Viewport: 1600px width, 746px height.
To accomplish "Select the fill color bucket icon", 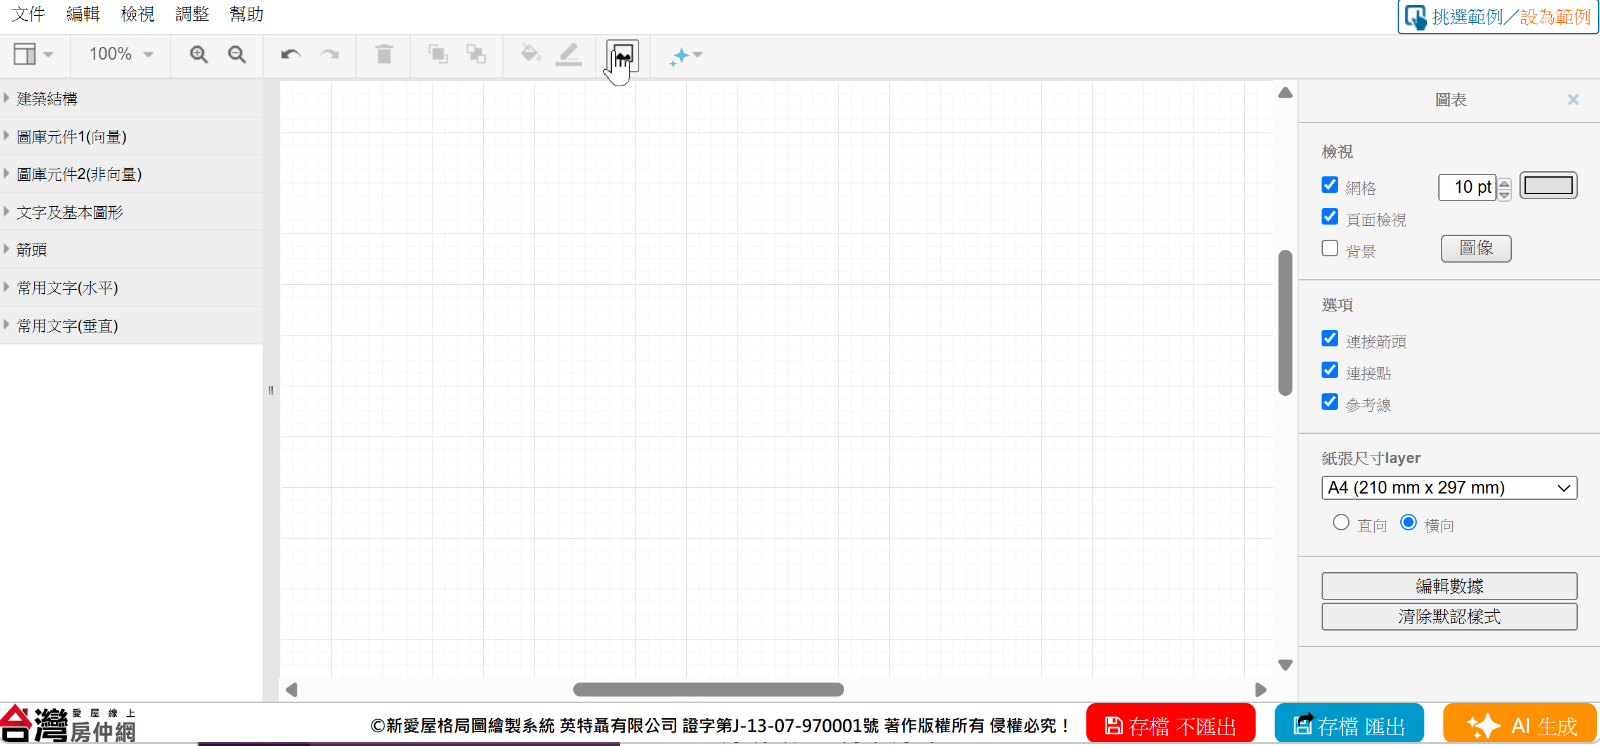I will coord(531,54).
